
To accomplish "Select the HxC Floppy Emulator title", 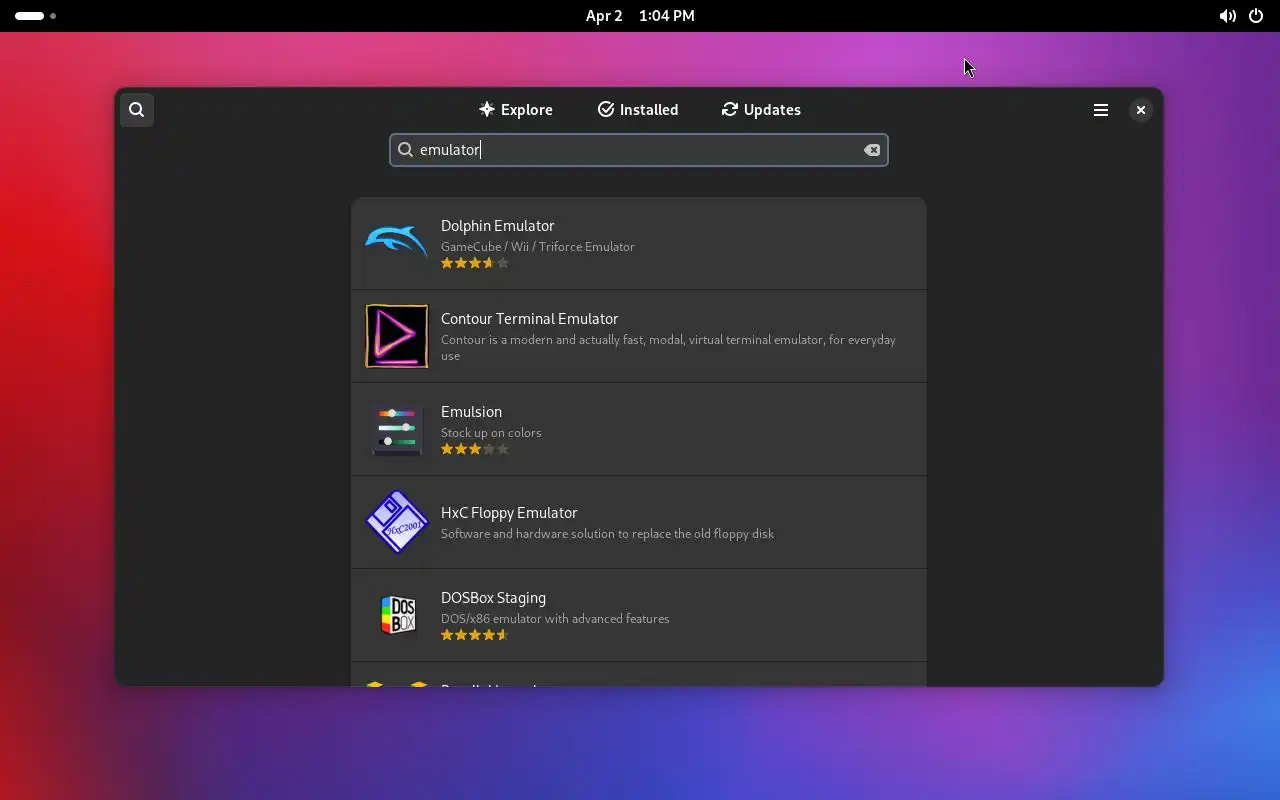I will (509, 513).
